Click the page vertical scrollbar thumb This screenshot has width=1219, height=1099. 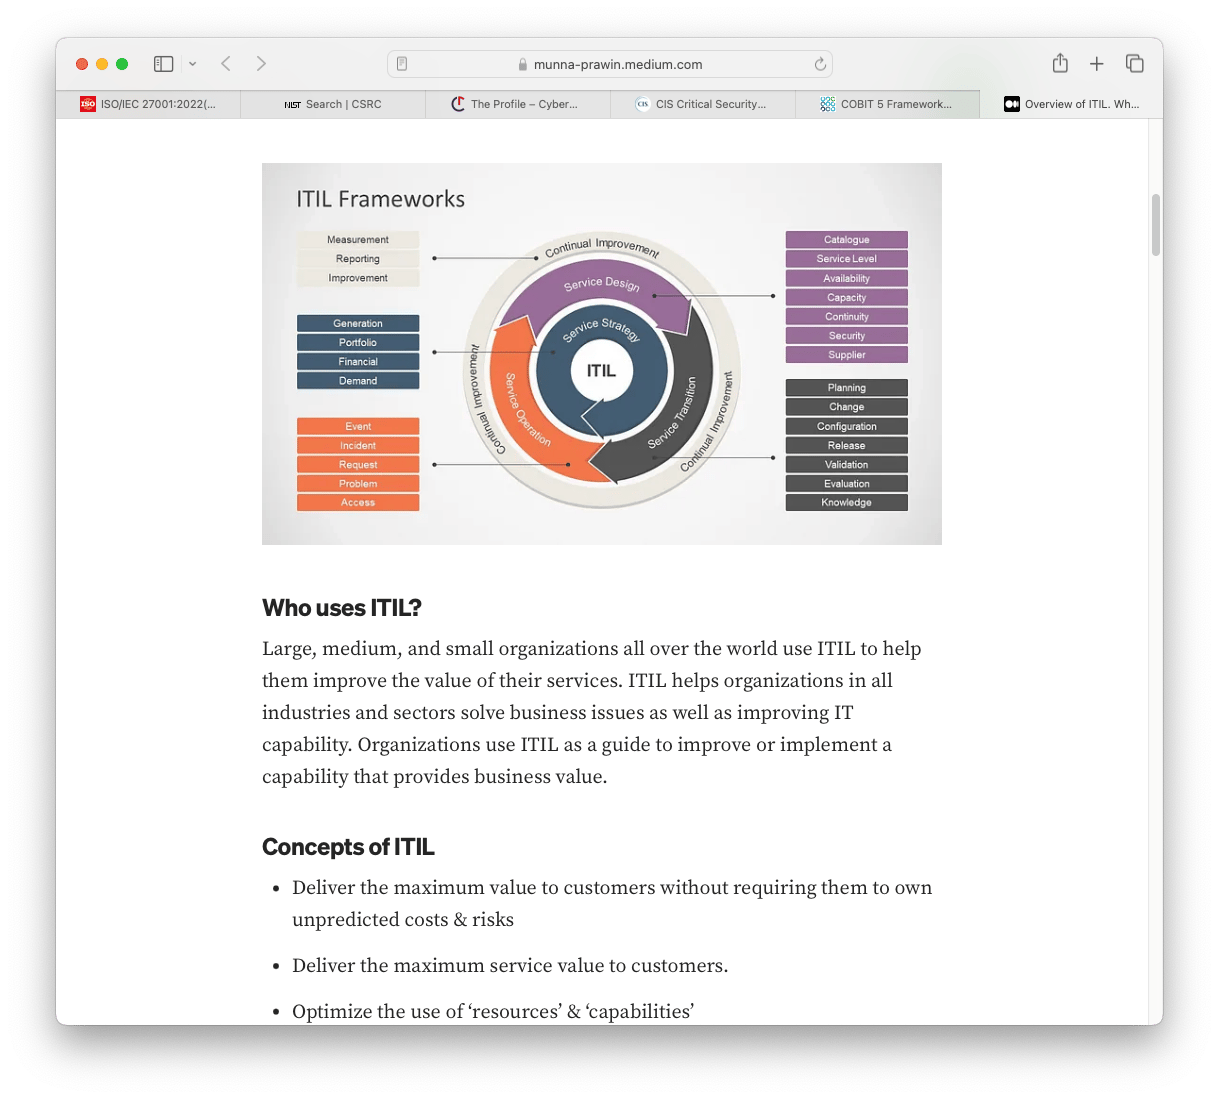coord(1156,225)
